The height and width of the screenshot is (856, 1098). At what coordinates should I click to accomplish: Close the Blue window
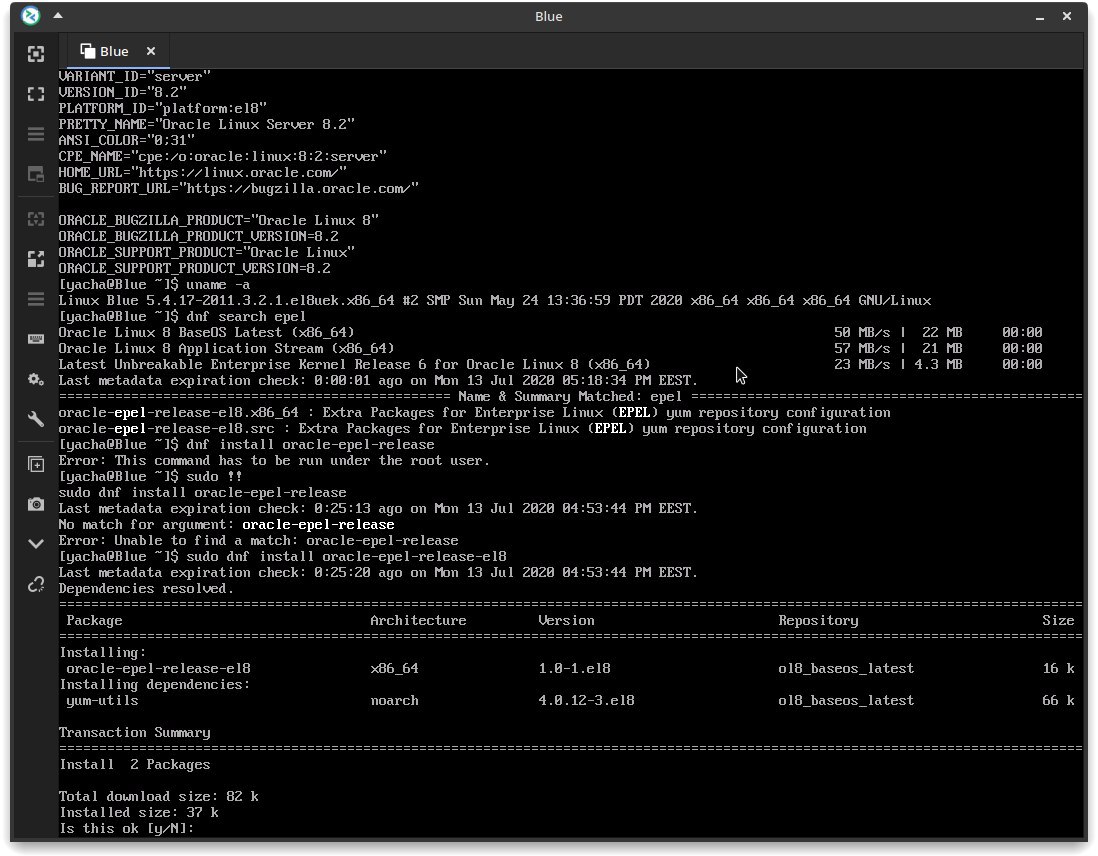1066,15
